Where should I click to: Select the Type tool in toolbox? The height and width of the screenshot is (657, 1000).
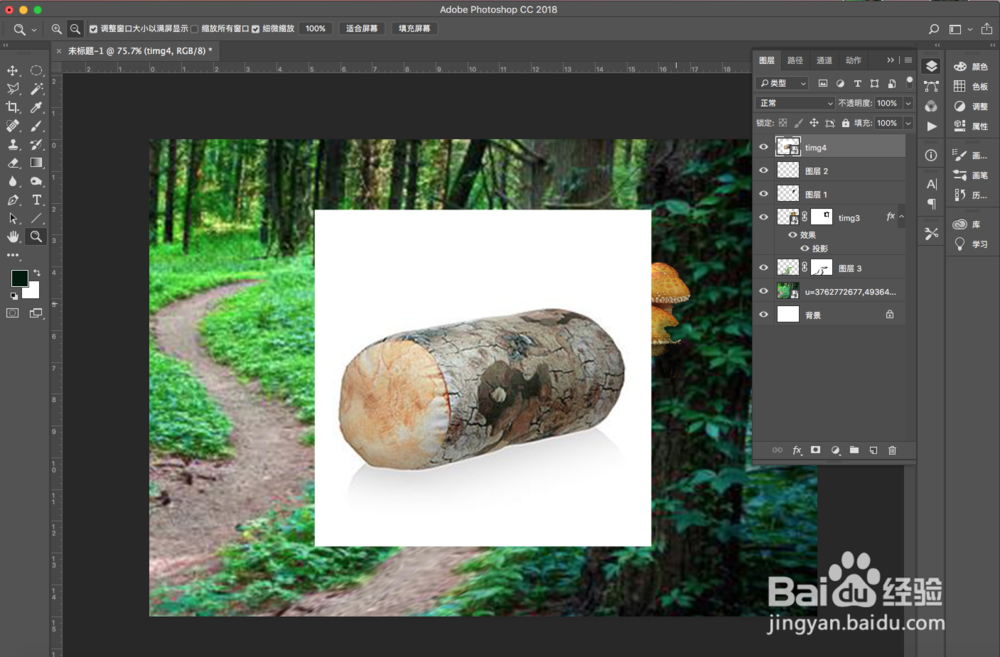[36, 200]
